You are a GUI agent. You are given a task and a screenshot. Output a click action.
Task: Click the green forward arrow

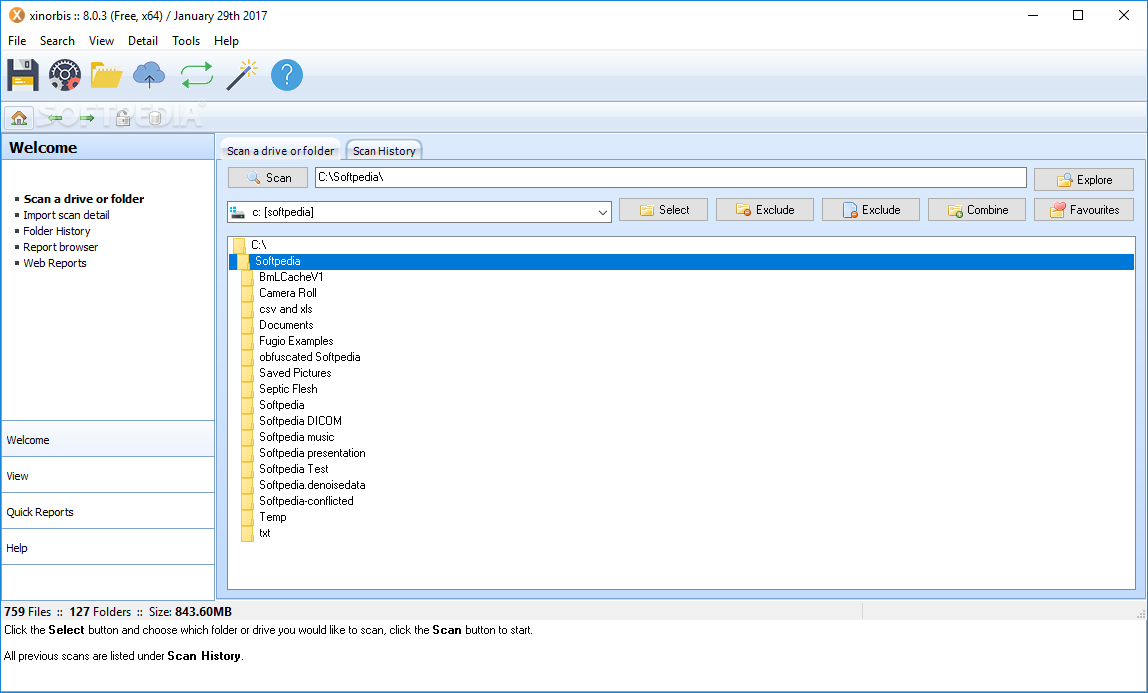point(87,118)
